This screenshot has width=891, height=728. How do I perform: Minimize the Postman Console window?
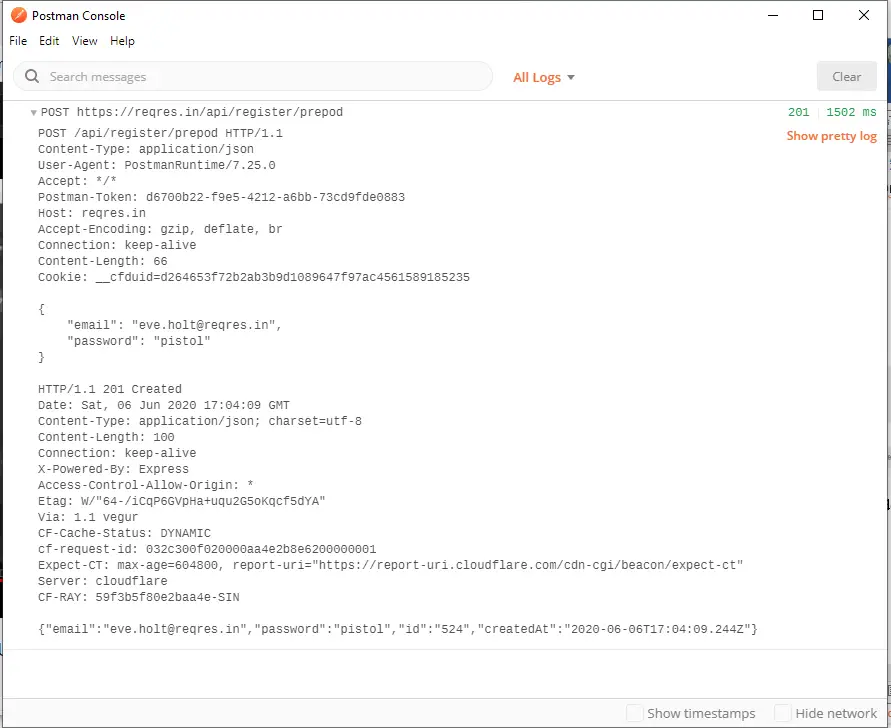773,15
